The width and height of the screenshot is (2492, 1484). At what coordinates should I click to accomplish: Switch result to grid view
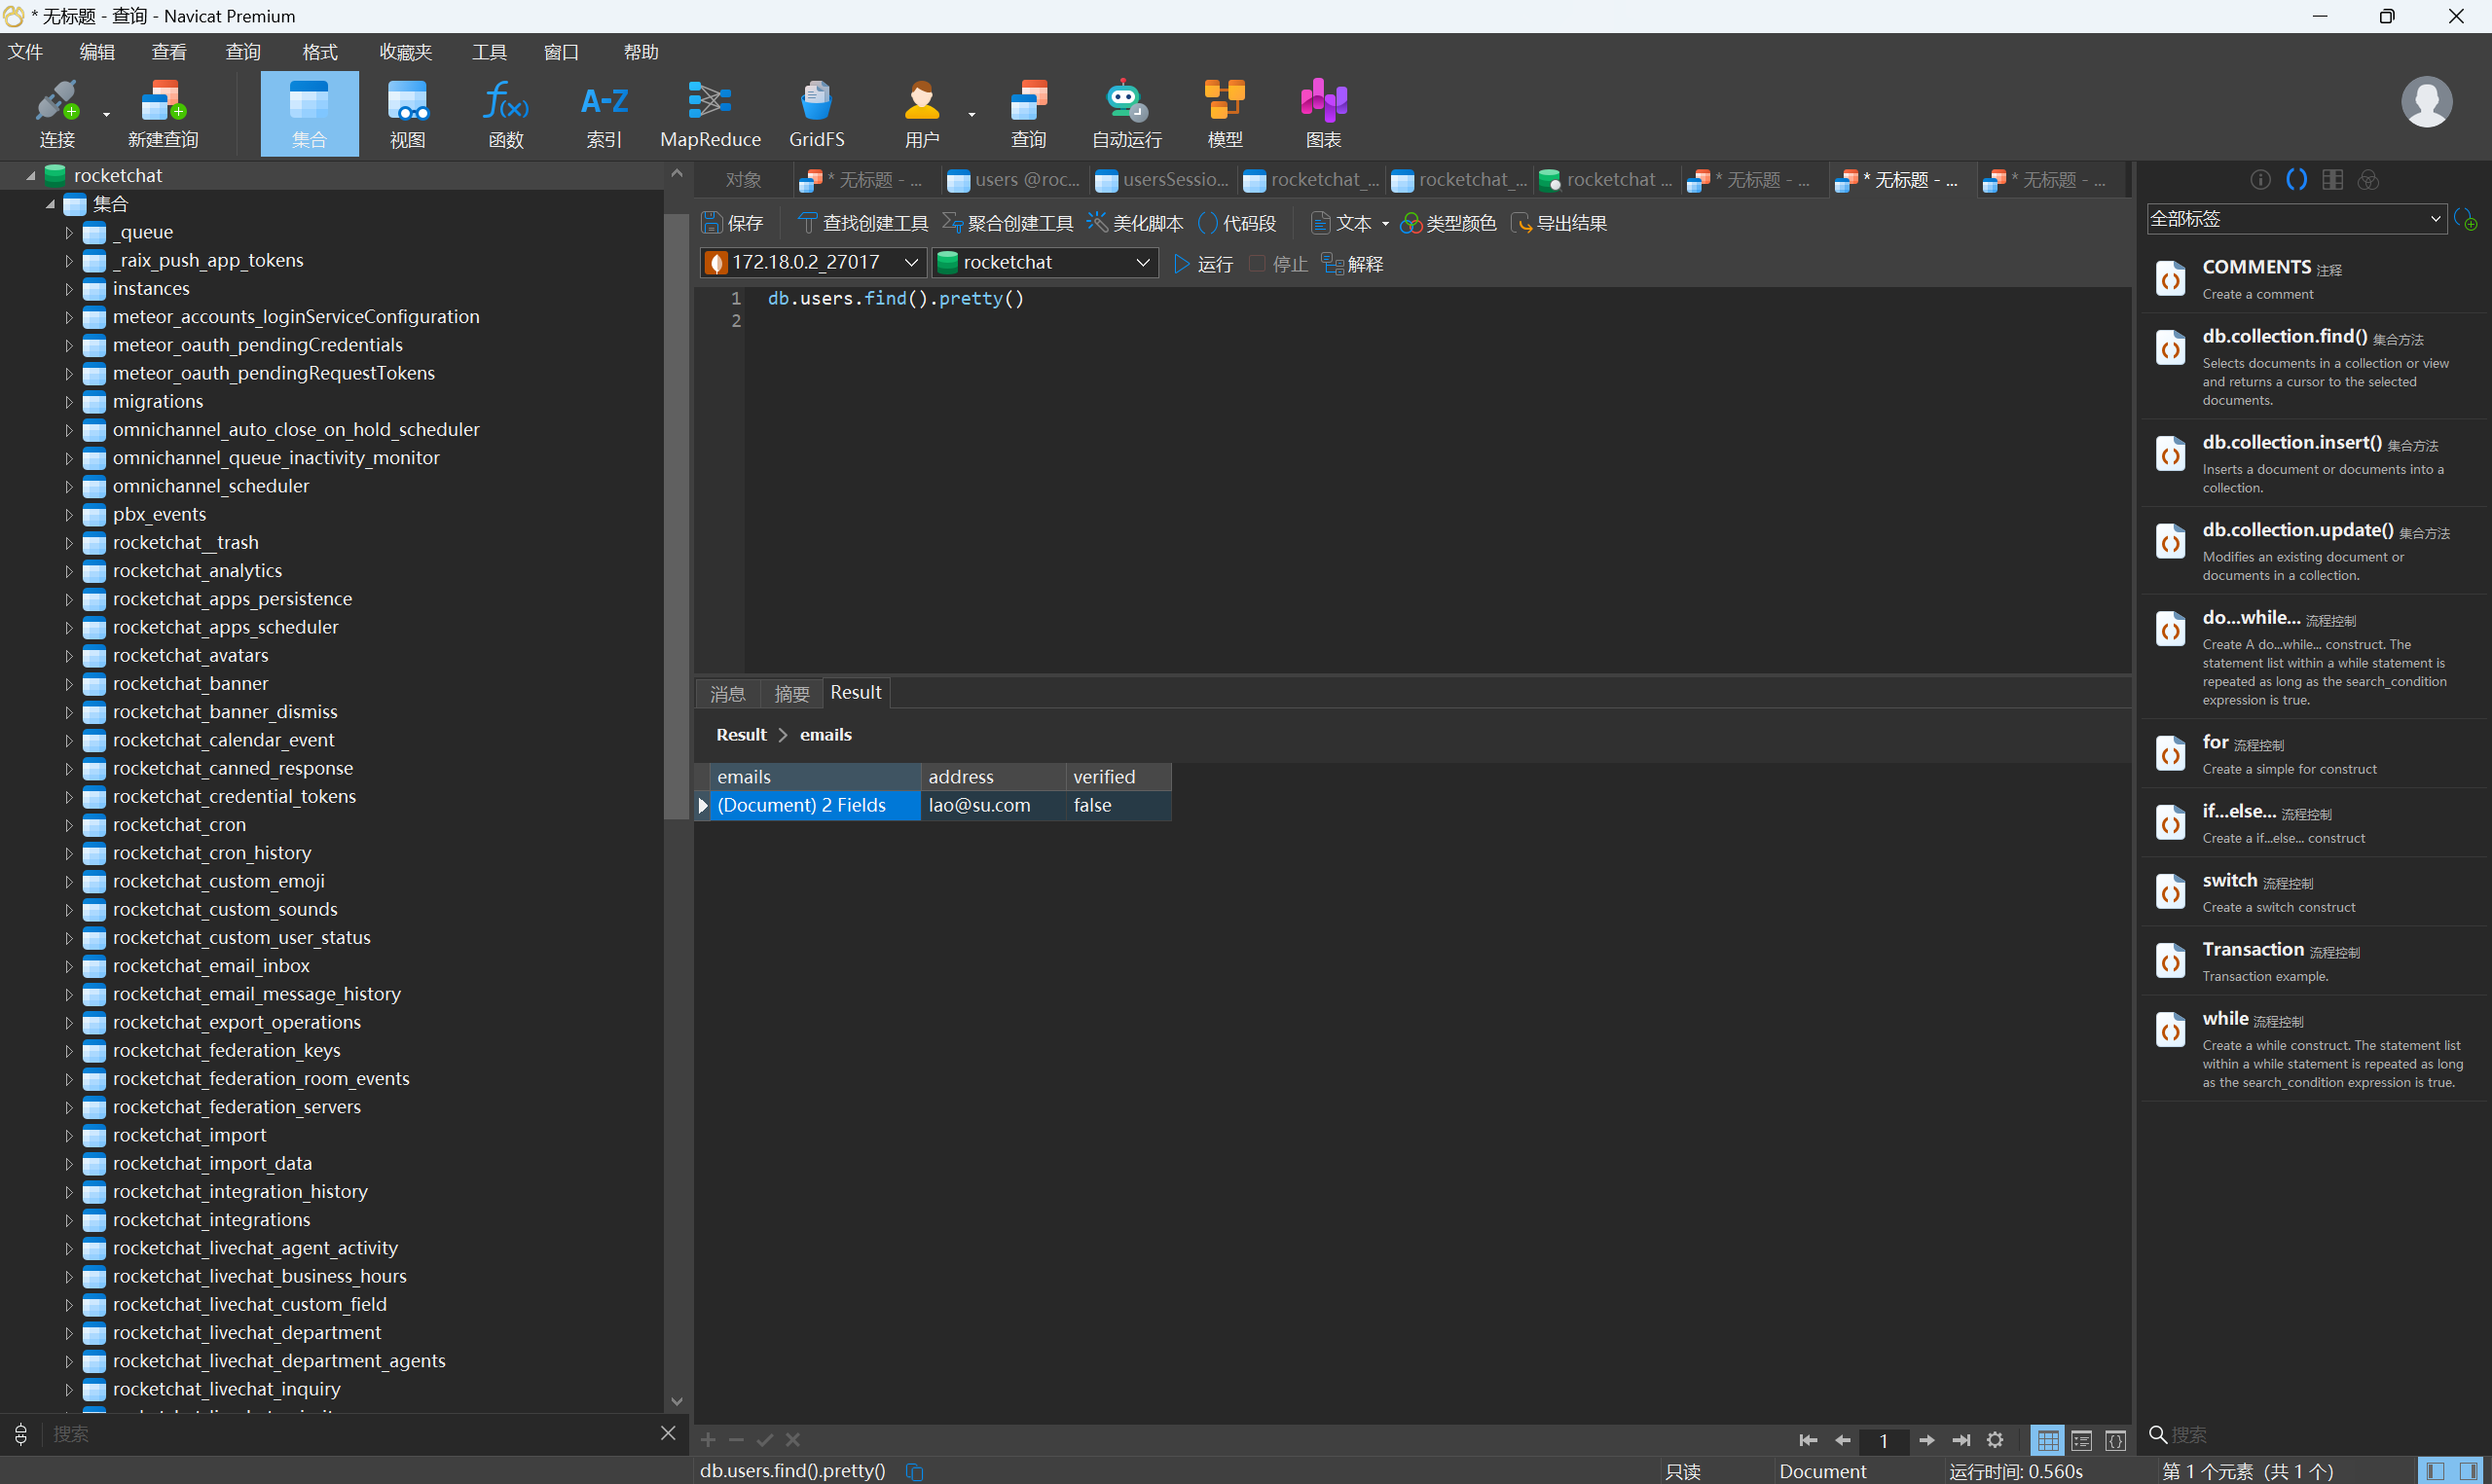coord(2047,1440)
